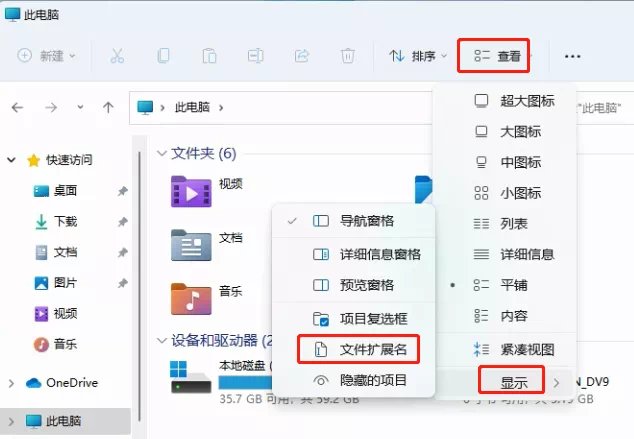The height and width of the screenshot is (439, 634).
Task: Go up one level with up arrow
Action: (108, 107)
